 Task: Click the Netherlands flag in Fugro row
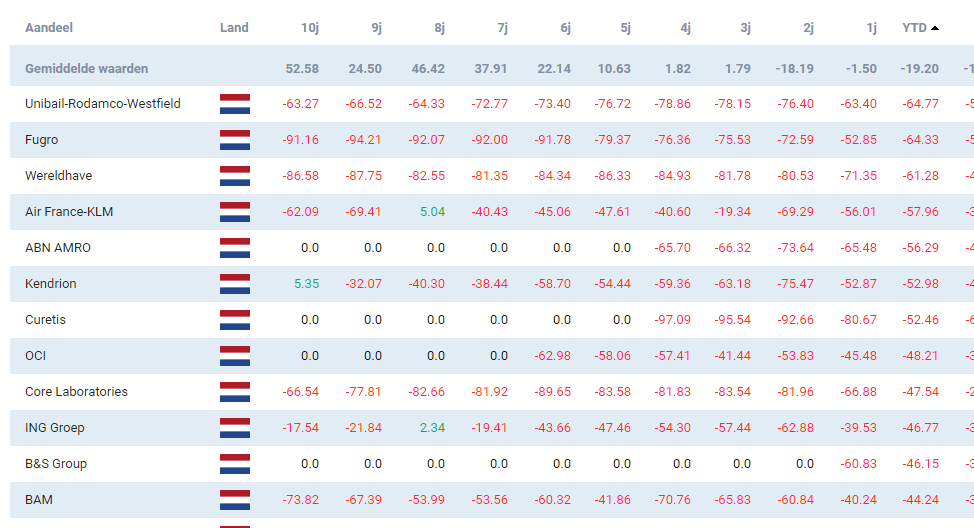(235, 140)
